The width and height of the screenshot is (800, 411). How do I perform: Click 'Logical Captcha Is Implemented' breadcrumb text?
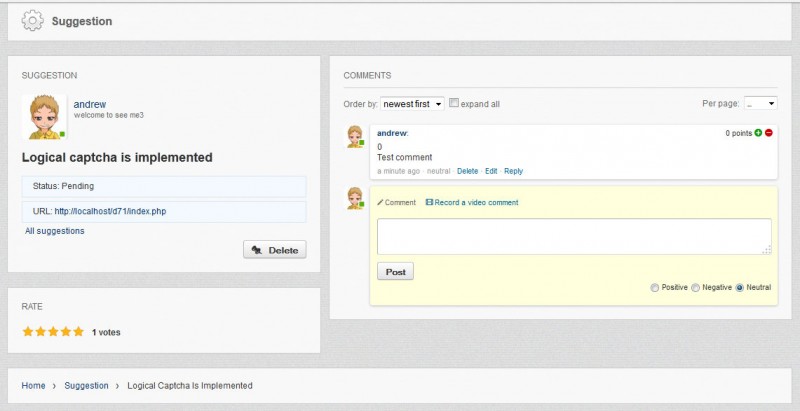coord(190,386)
